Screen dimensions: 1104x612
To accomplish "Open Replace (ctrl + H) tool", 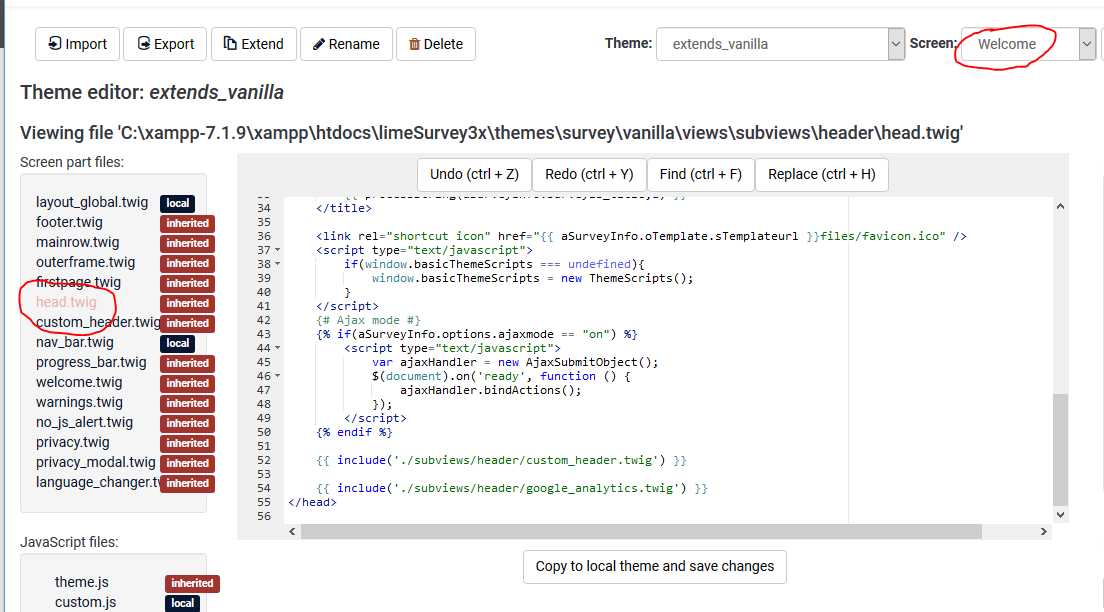I will click(x=821, y=174).
